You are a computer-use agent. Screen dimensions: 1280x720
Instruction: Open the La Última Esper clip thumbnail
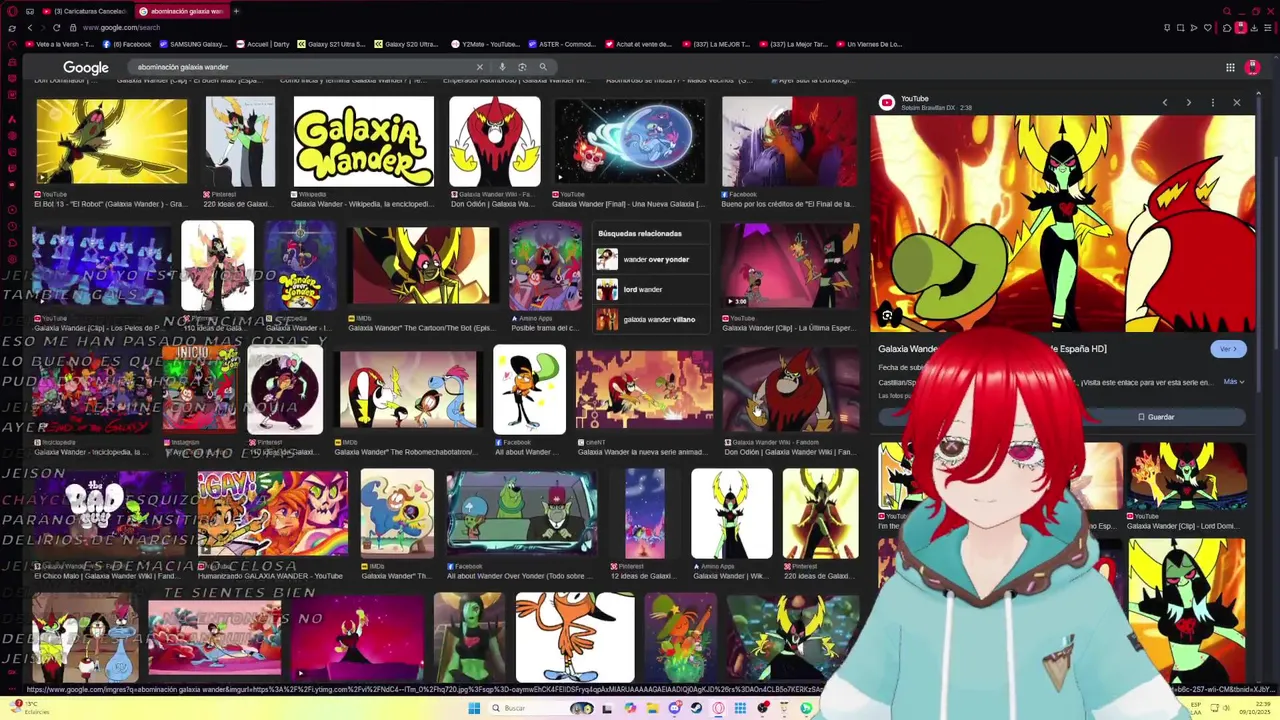[x=790, y=266]
